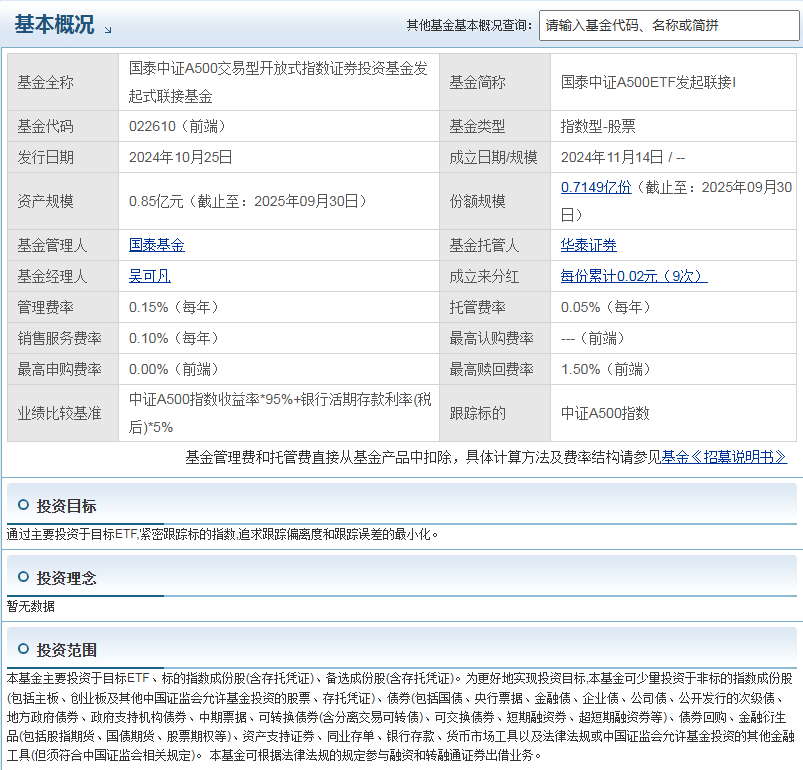The height and width of the screenshot is (770, 803).
Task: Click the 投资范围 section header
Action: (66, 650)
